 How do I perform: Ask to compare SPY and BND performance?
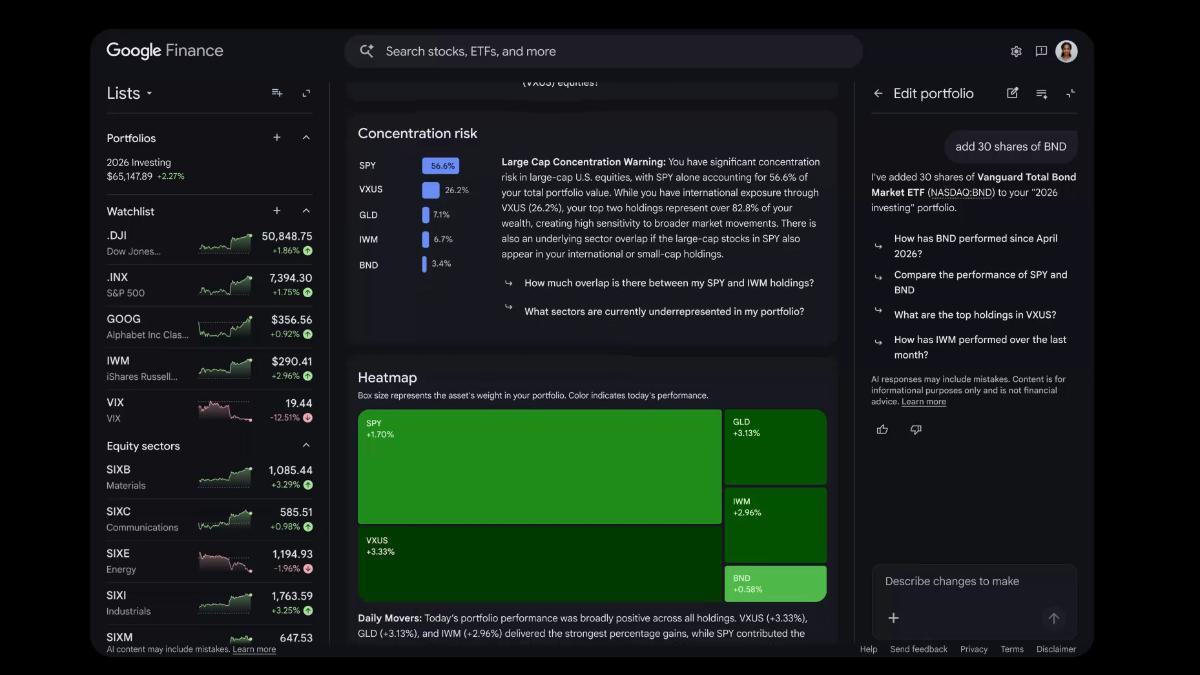tap(980, 282)
